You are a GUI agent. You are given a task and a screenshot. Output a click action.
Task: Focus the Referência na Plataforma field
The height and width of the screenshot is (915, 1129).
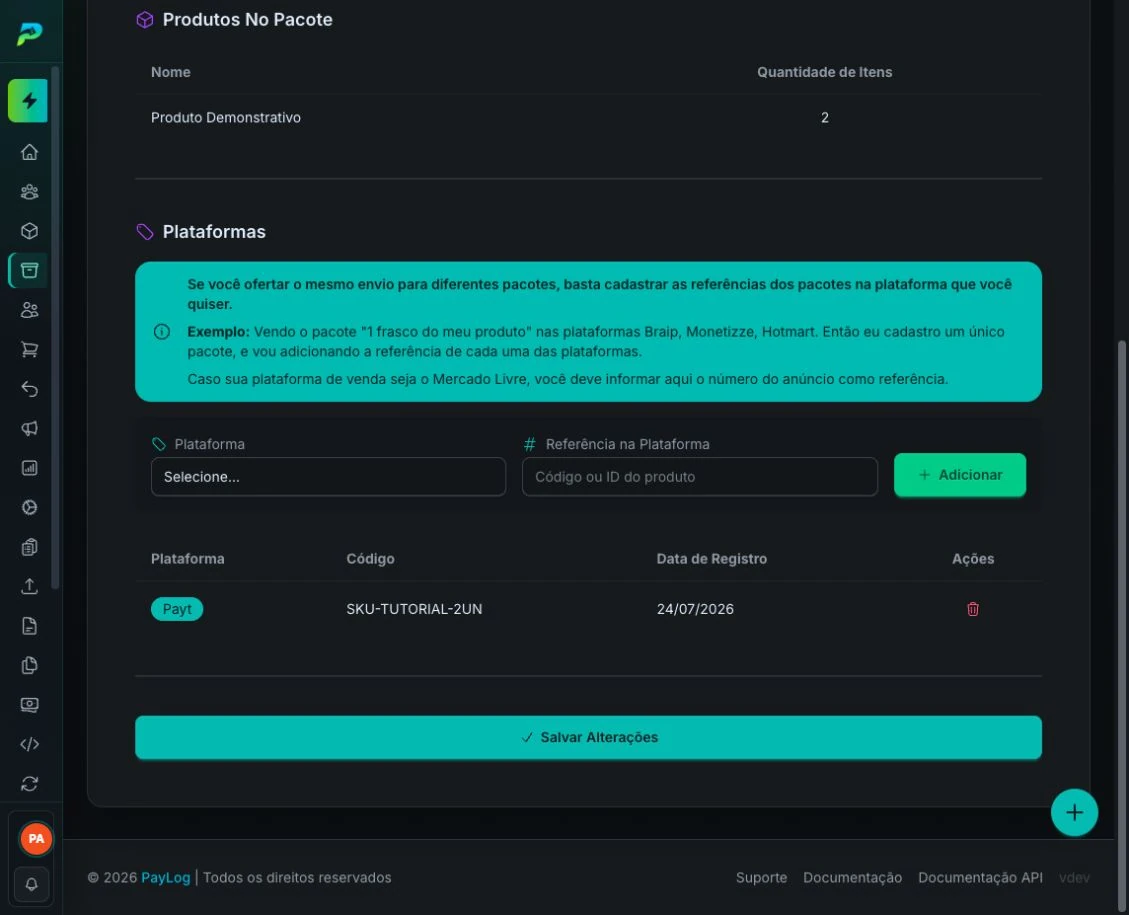(x=700, y=477)
